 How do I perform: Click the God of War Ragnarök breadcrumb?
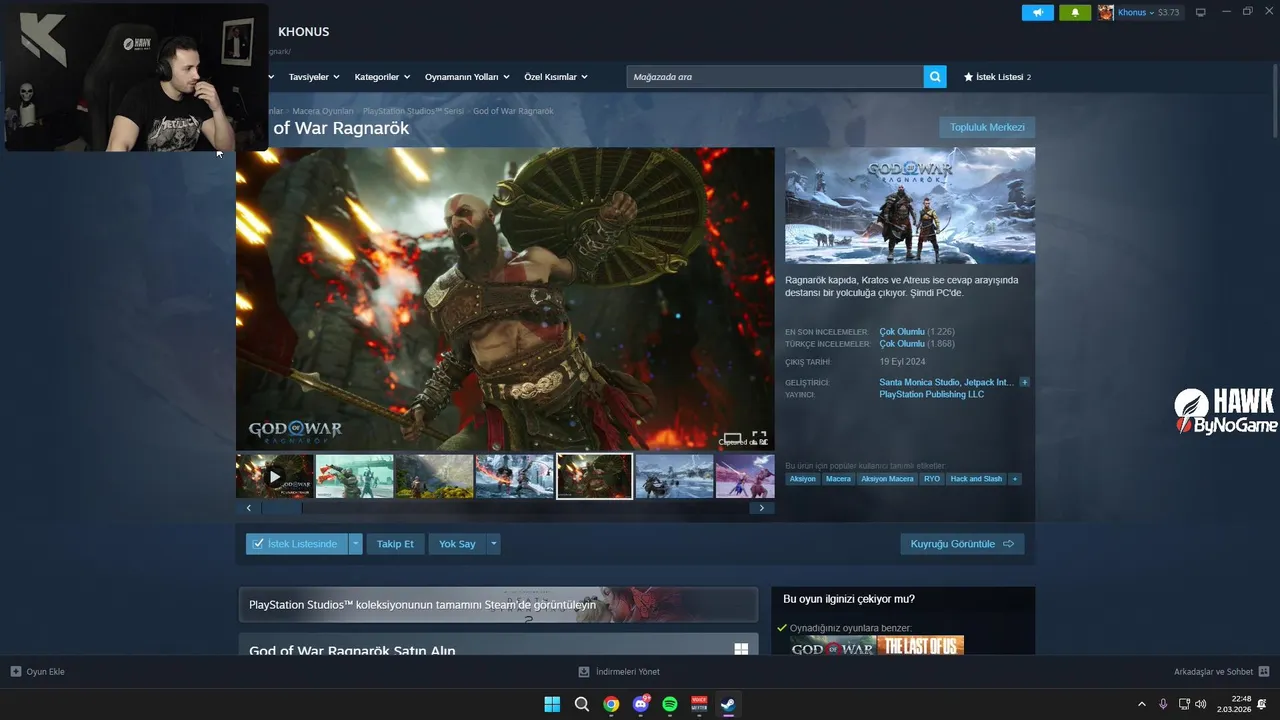513,111
